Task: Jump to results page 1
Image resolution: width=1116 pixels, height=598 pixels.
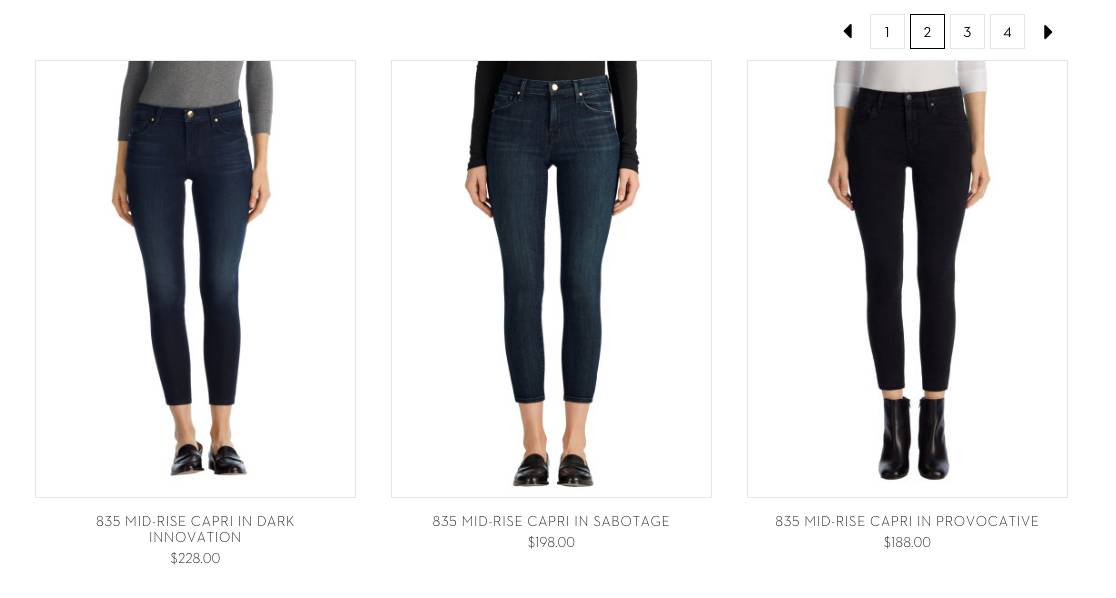Action: click(887, 31)
